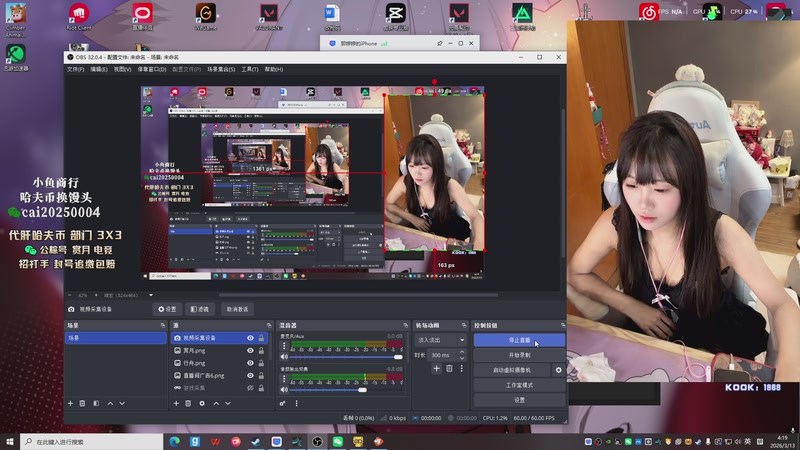Open Edit (E) menu in OBS
The image size is (800, 450).
click(99, 69)
